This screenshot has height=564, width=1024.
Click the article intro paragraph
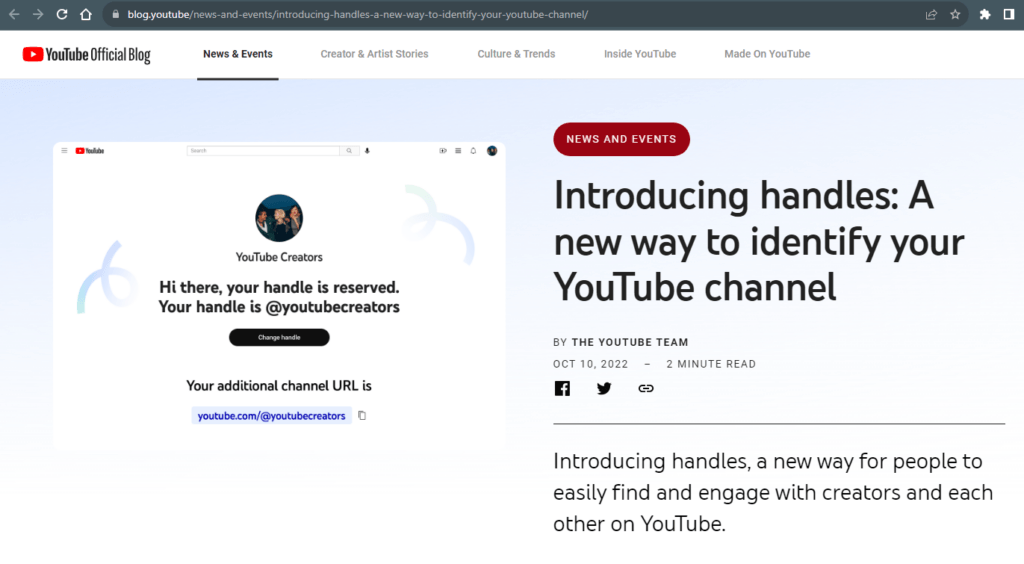coord(773,492)
